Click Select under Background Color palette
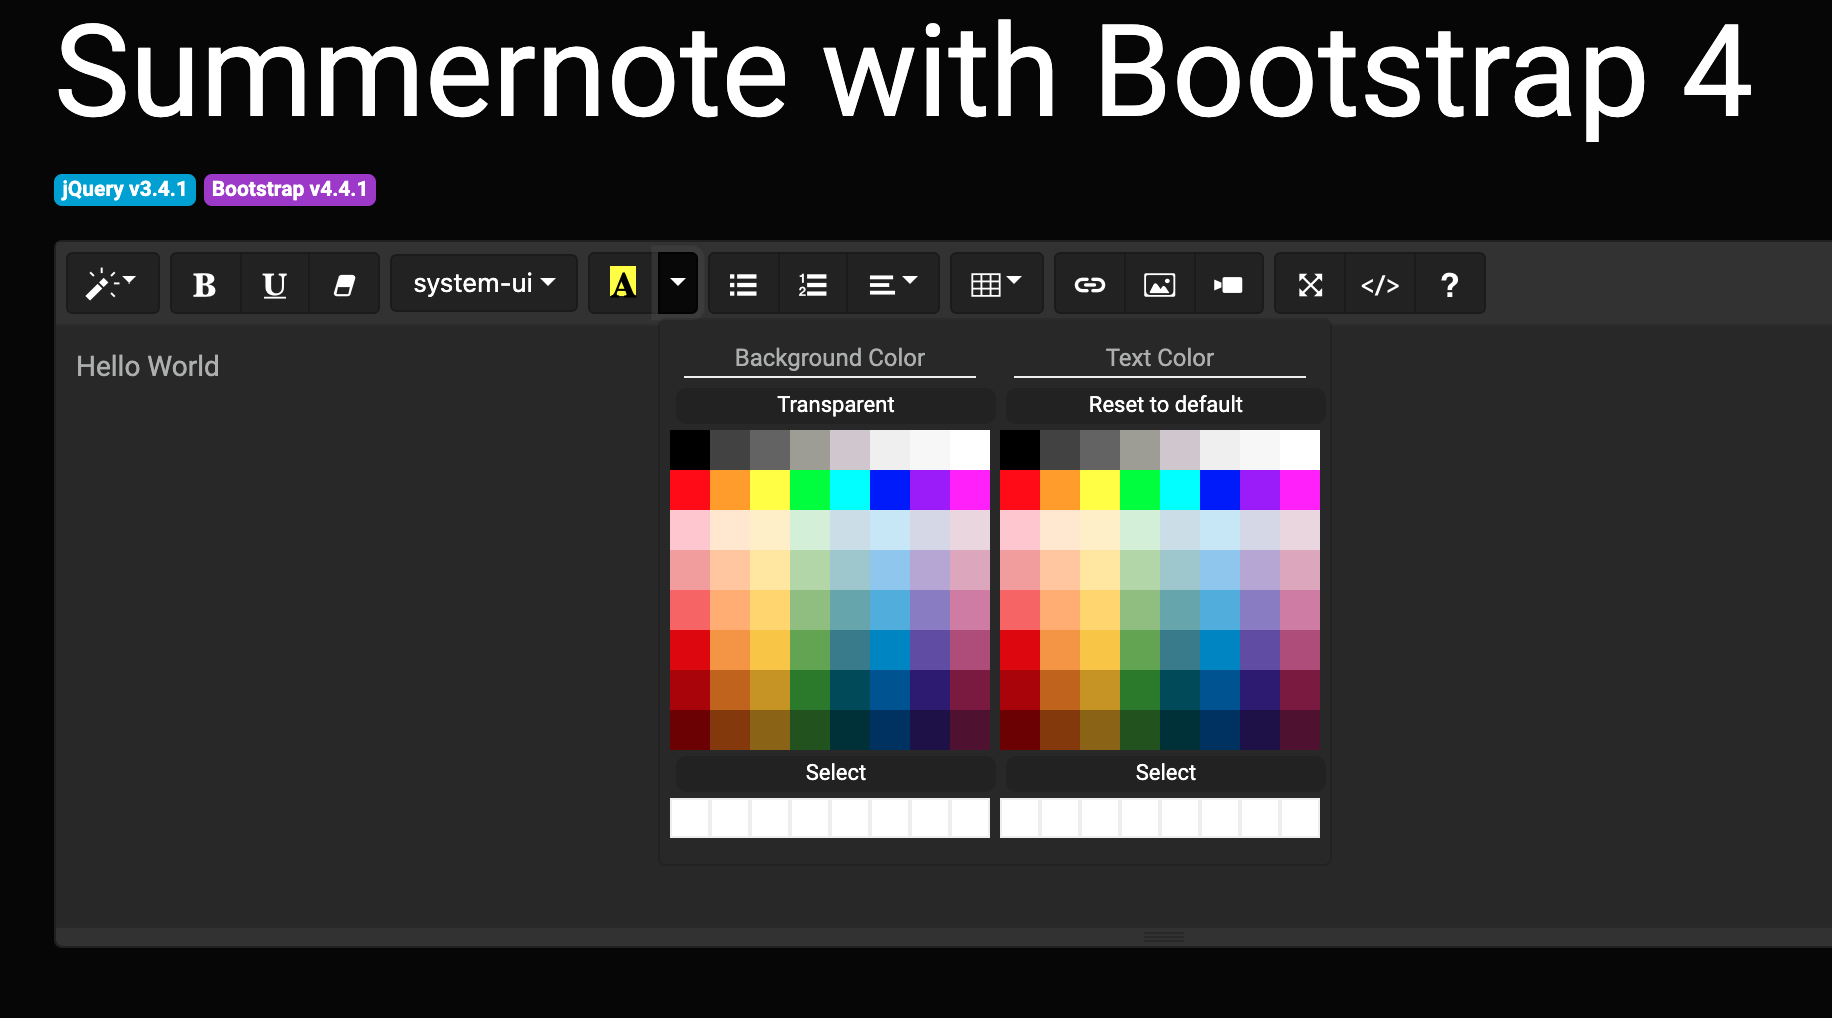This screenshot has height=1018, width=1832. point(835,773)
